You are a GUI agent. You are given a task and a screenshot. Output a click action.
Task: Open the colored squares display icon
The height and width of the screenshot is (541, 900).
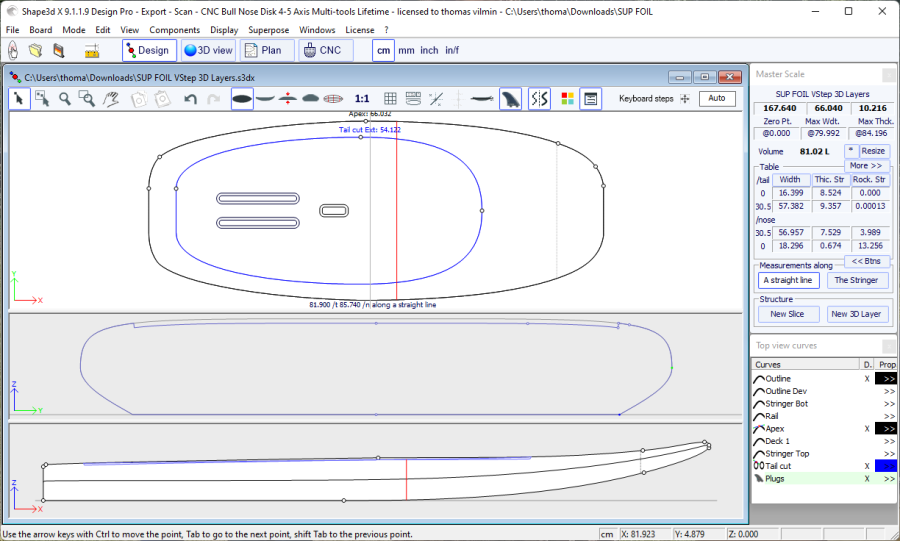567,98
